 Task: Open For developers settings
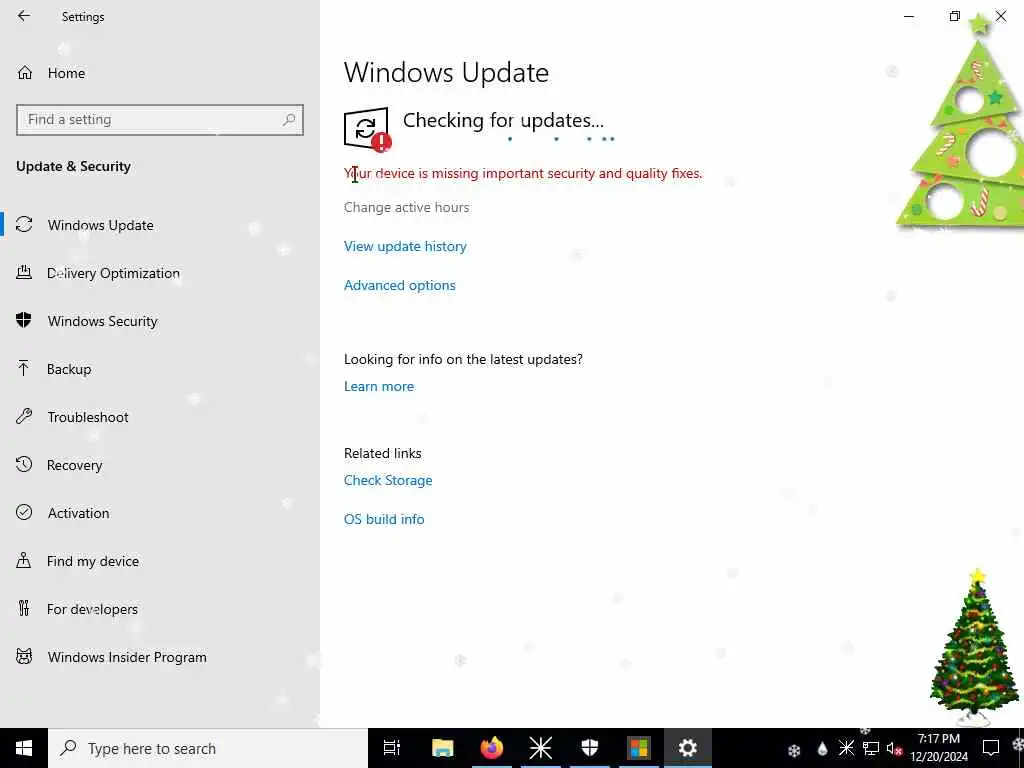[x=160, y=609]
